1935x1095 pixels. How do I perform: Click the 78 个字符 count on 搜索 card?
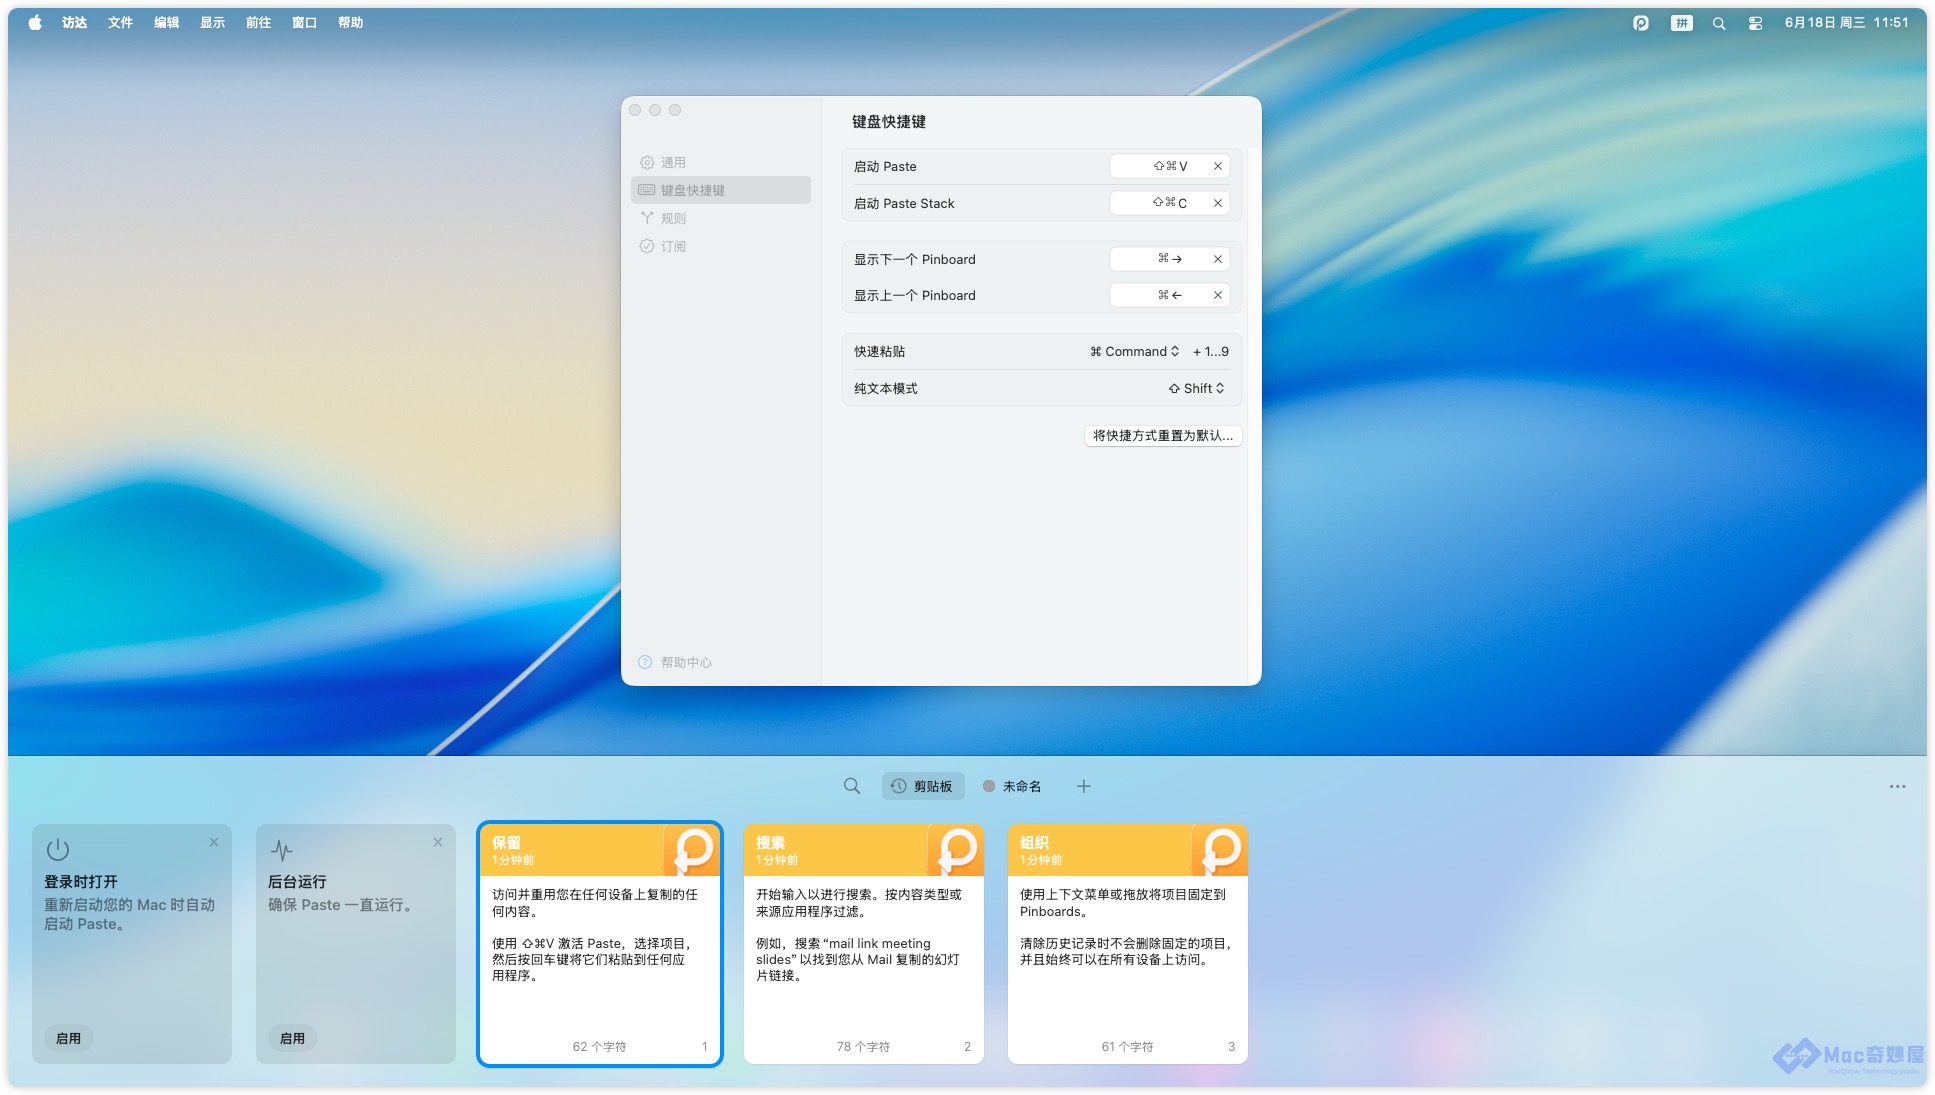(863, 1046)
